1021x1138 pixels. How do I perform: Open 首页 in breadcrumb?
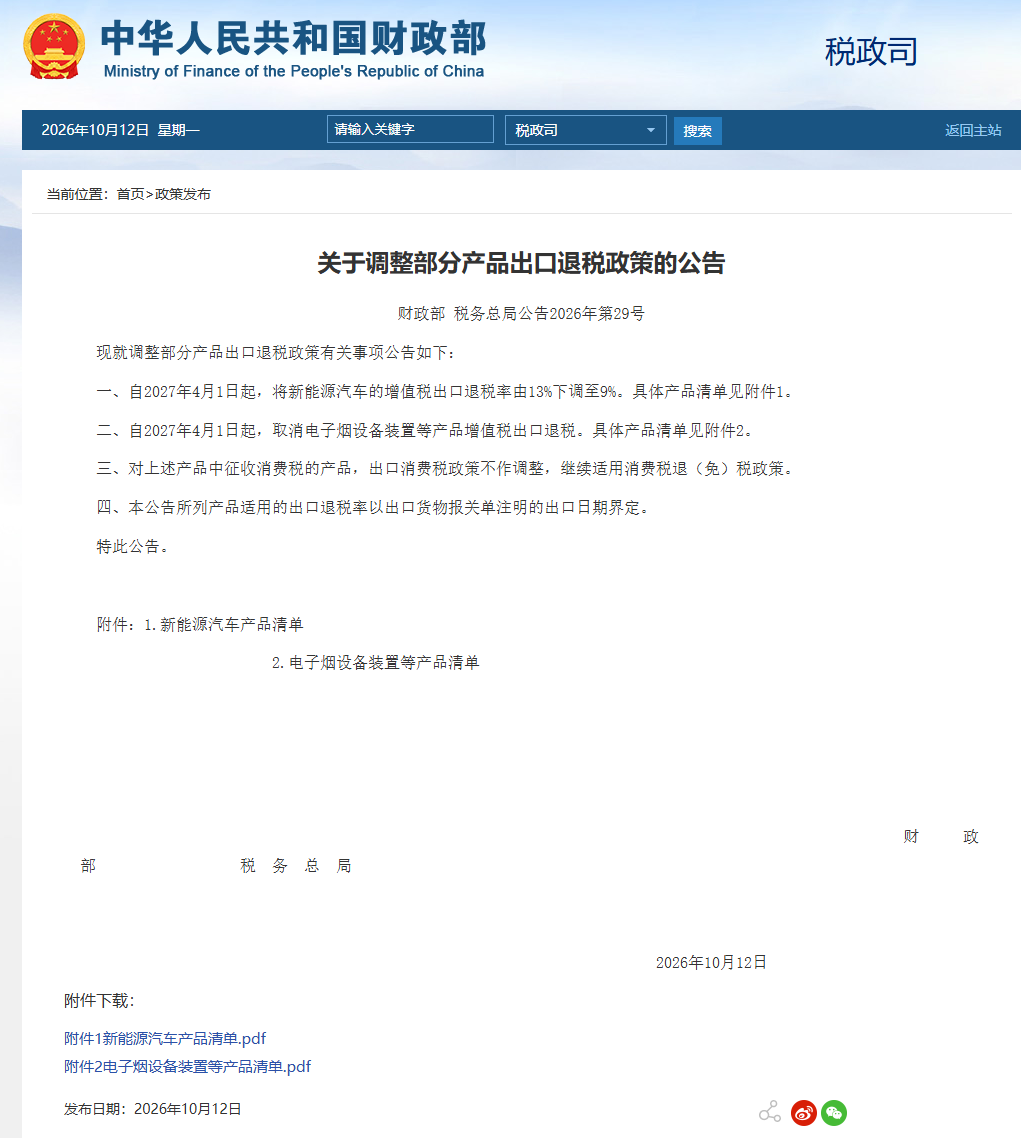pos(131,194)
